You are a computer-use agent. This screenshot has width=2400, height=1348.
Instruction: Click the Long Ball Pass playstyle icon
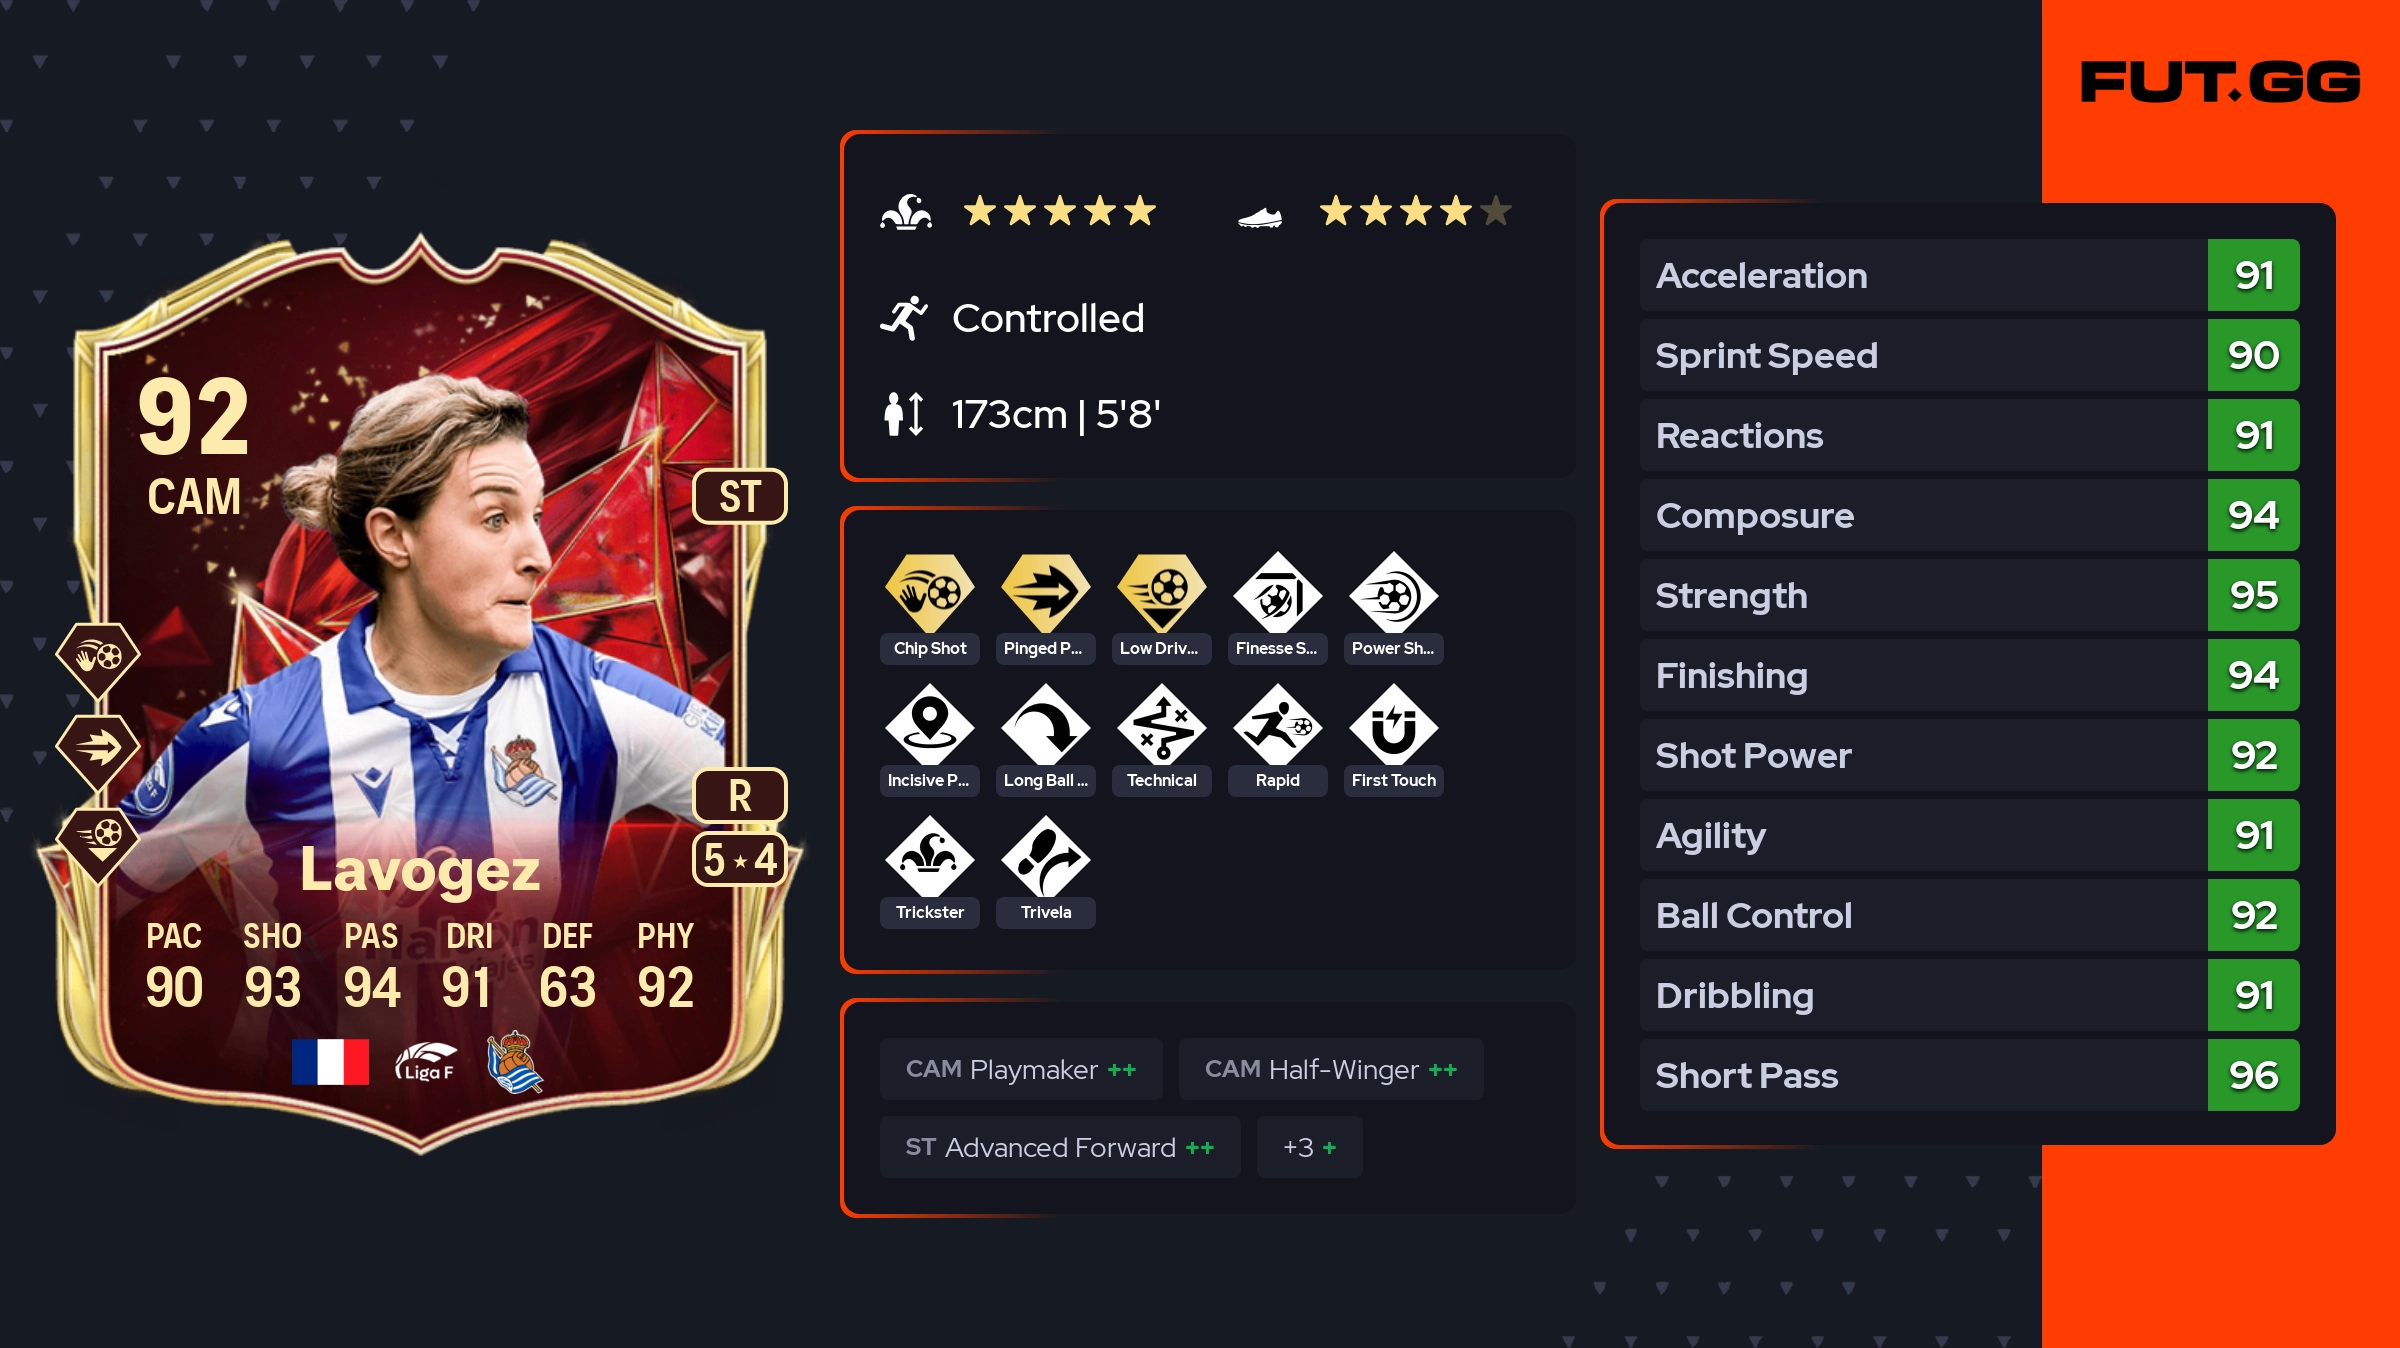point(1045,725)
